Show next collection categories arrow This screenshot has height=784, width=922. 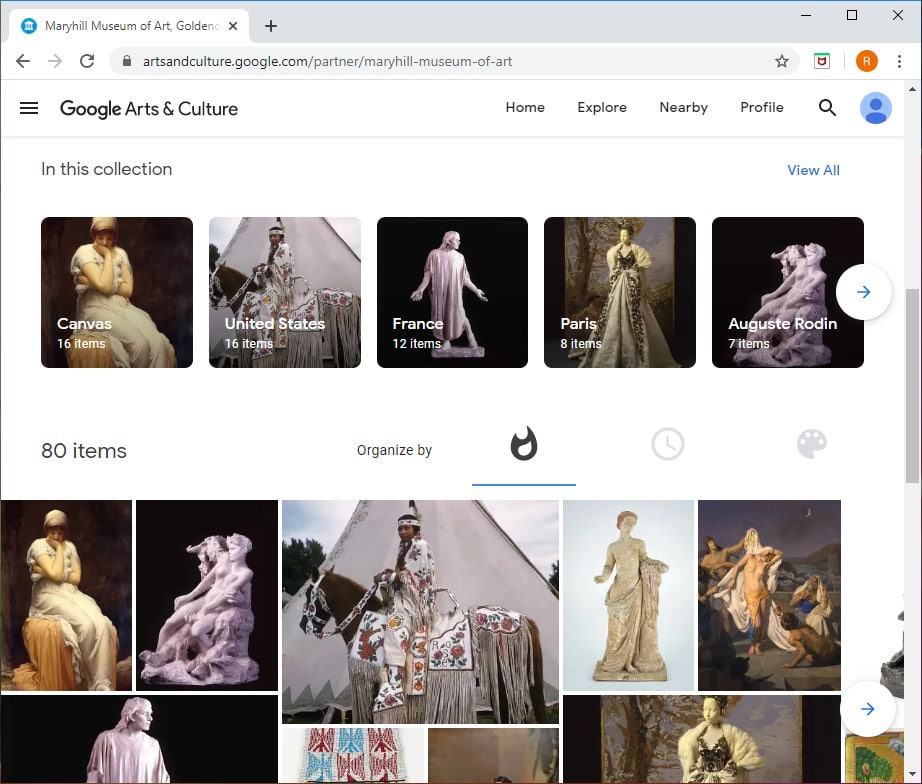click(x=863, y=292)
